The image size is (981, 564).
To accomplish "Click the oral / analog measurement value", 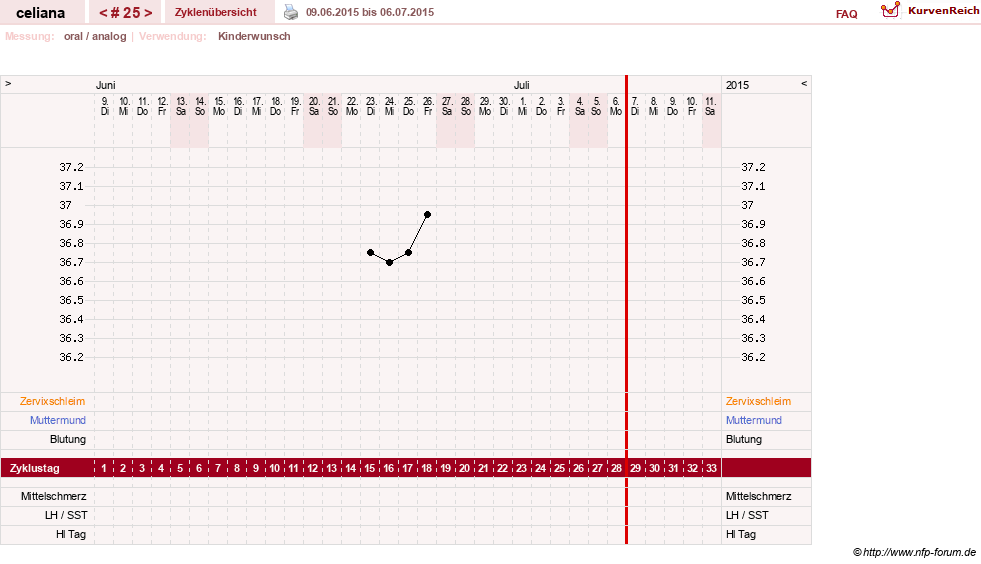I will point(95,36).
